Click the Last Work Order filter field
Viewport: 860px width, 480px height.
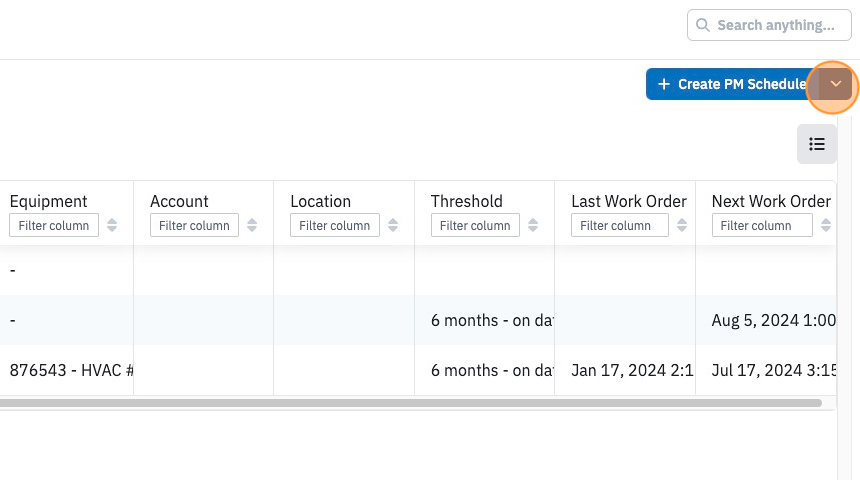tap(620, 225)
